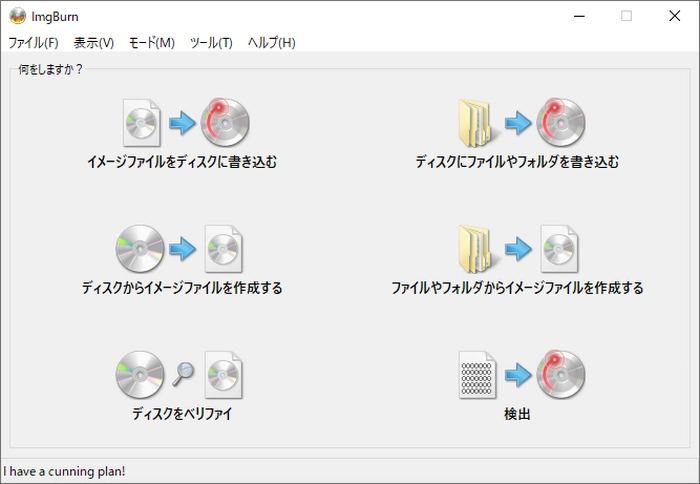Click the disc icon above ディスクをベリファイ
The width and height of the screenshot is (700, 484).
(140, 375)
